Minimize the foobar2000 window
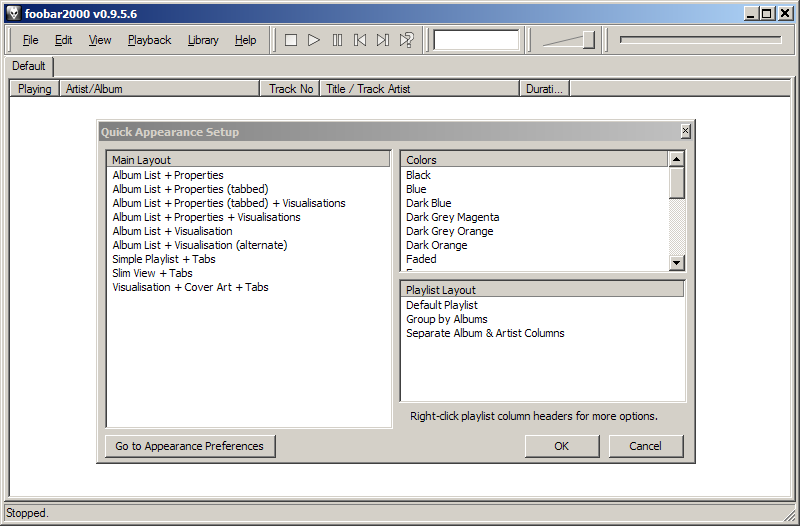Image resolution: width=800 pixels, height=526 pixels. (751, 13)
